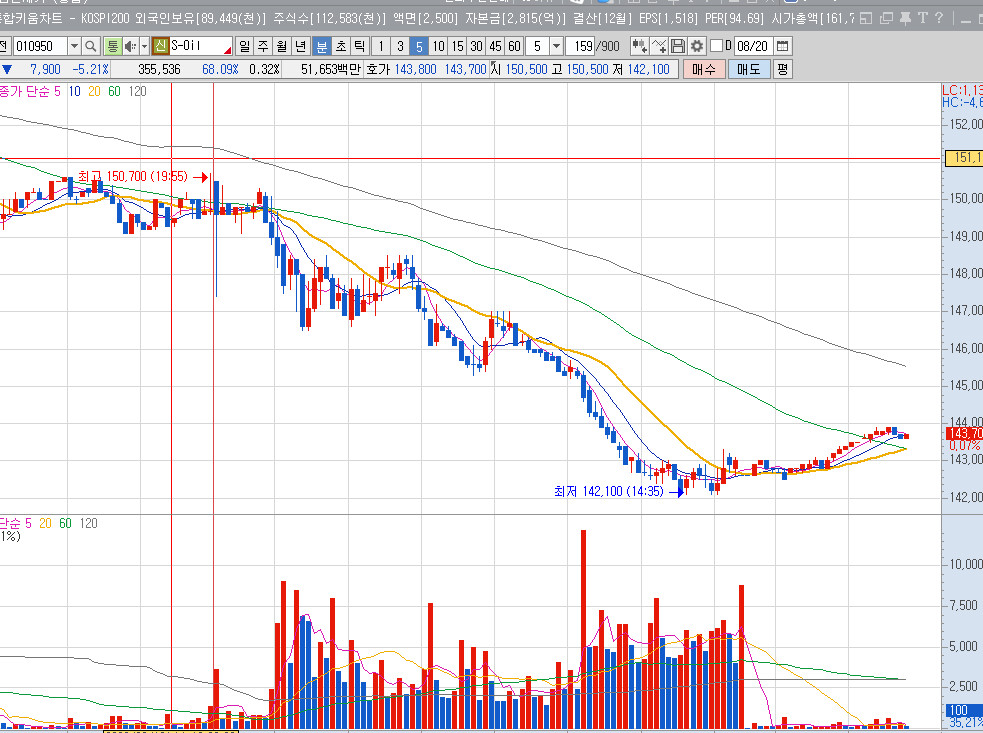Image resolution: width=983 pixels, height=733 pixels.
Task: Switch to daily chart (일)
Action: pos(244,46)
